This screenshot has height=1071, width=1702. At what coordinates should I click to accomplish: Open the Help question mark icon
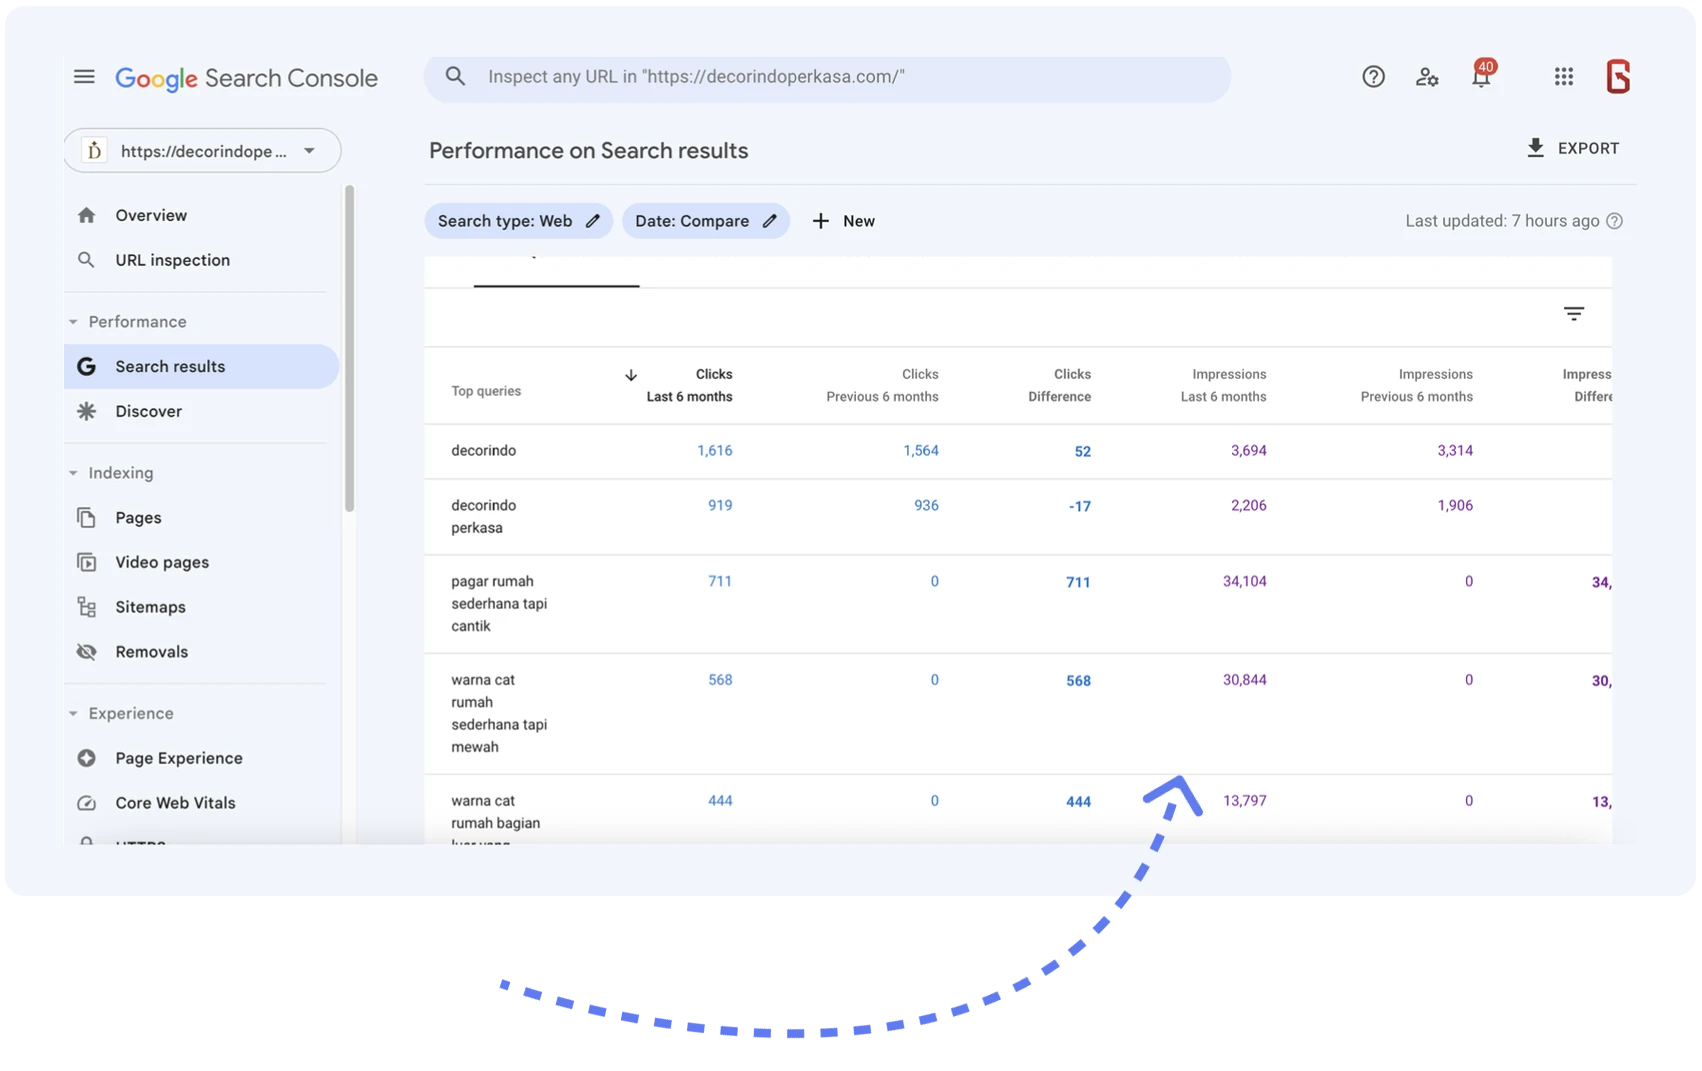1373,77
